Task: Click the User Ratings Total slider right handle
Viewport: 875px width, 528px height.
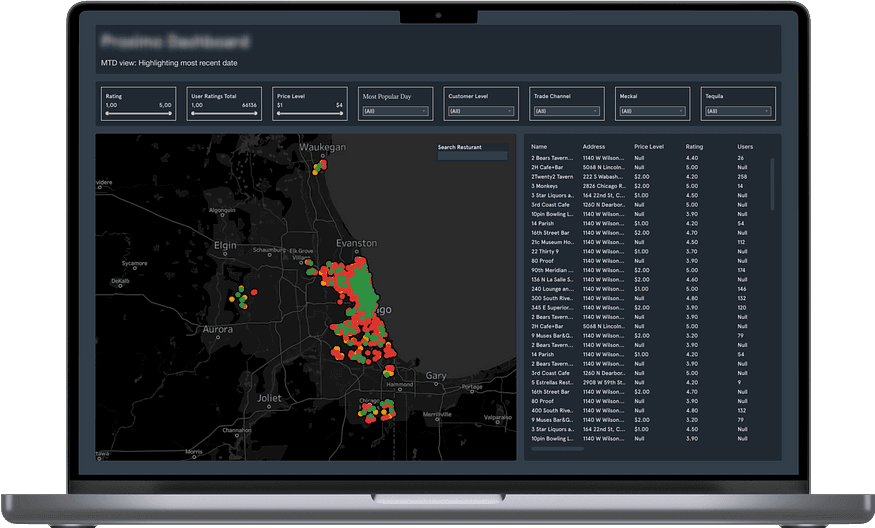Action: [256, 113]
